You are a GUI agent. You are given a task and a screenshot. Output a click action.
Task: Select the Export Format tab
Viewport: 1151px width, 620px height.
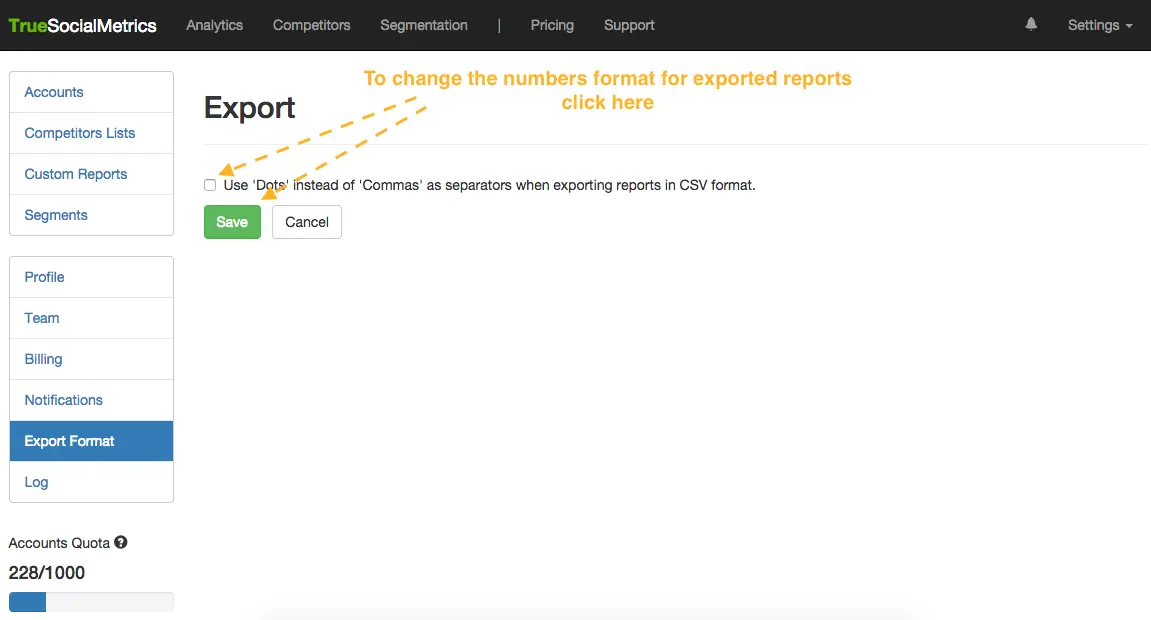click(x=70, y=441)
